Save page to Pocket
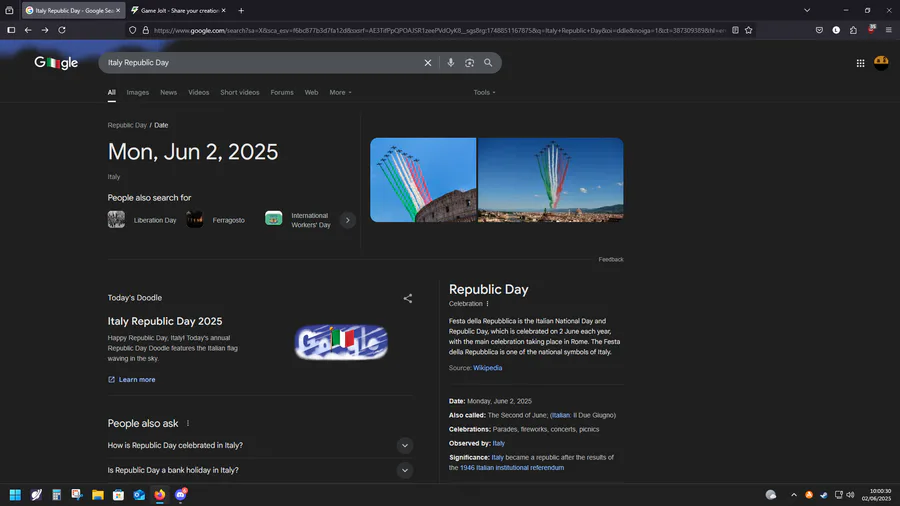The width and height of the screenshot is (900, 506). coord(819,30)
